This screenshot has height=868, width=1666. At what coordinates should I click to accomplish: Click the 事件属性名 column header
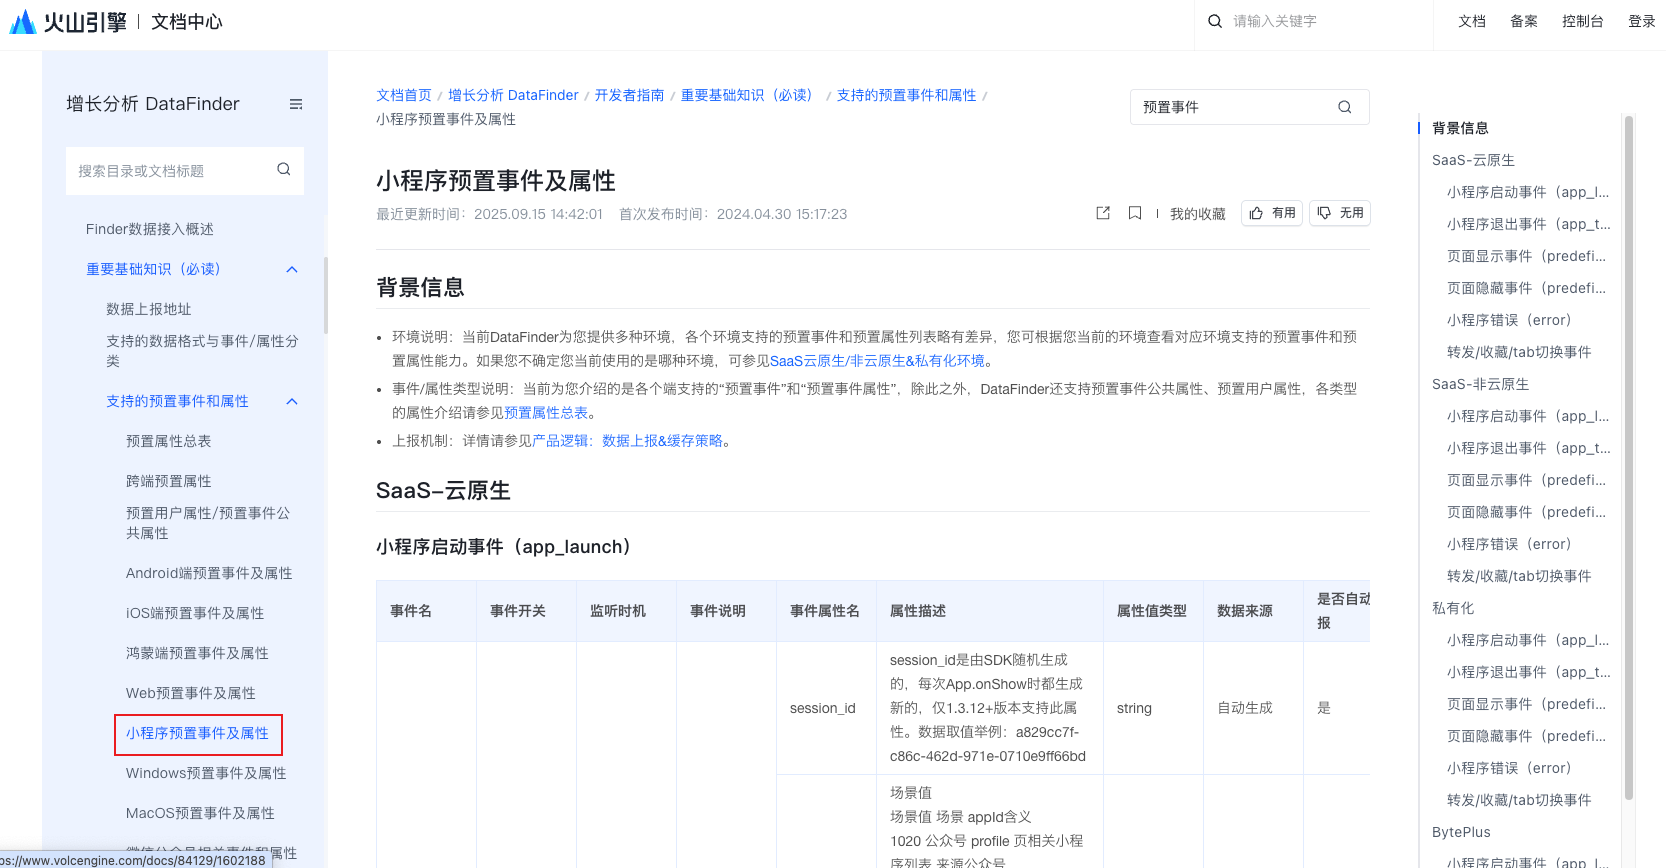pyautogui.click(x=825, y=611)
